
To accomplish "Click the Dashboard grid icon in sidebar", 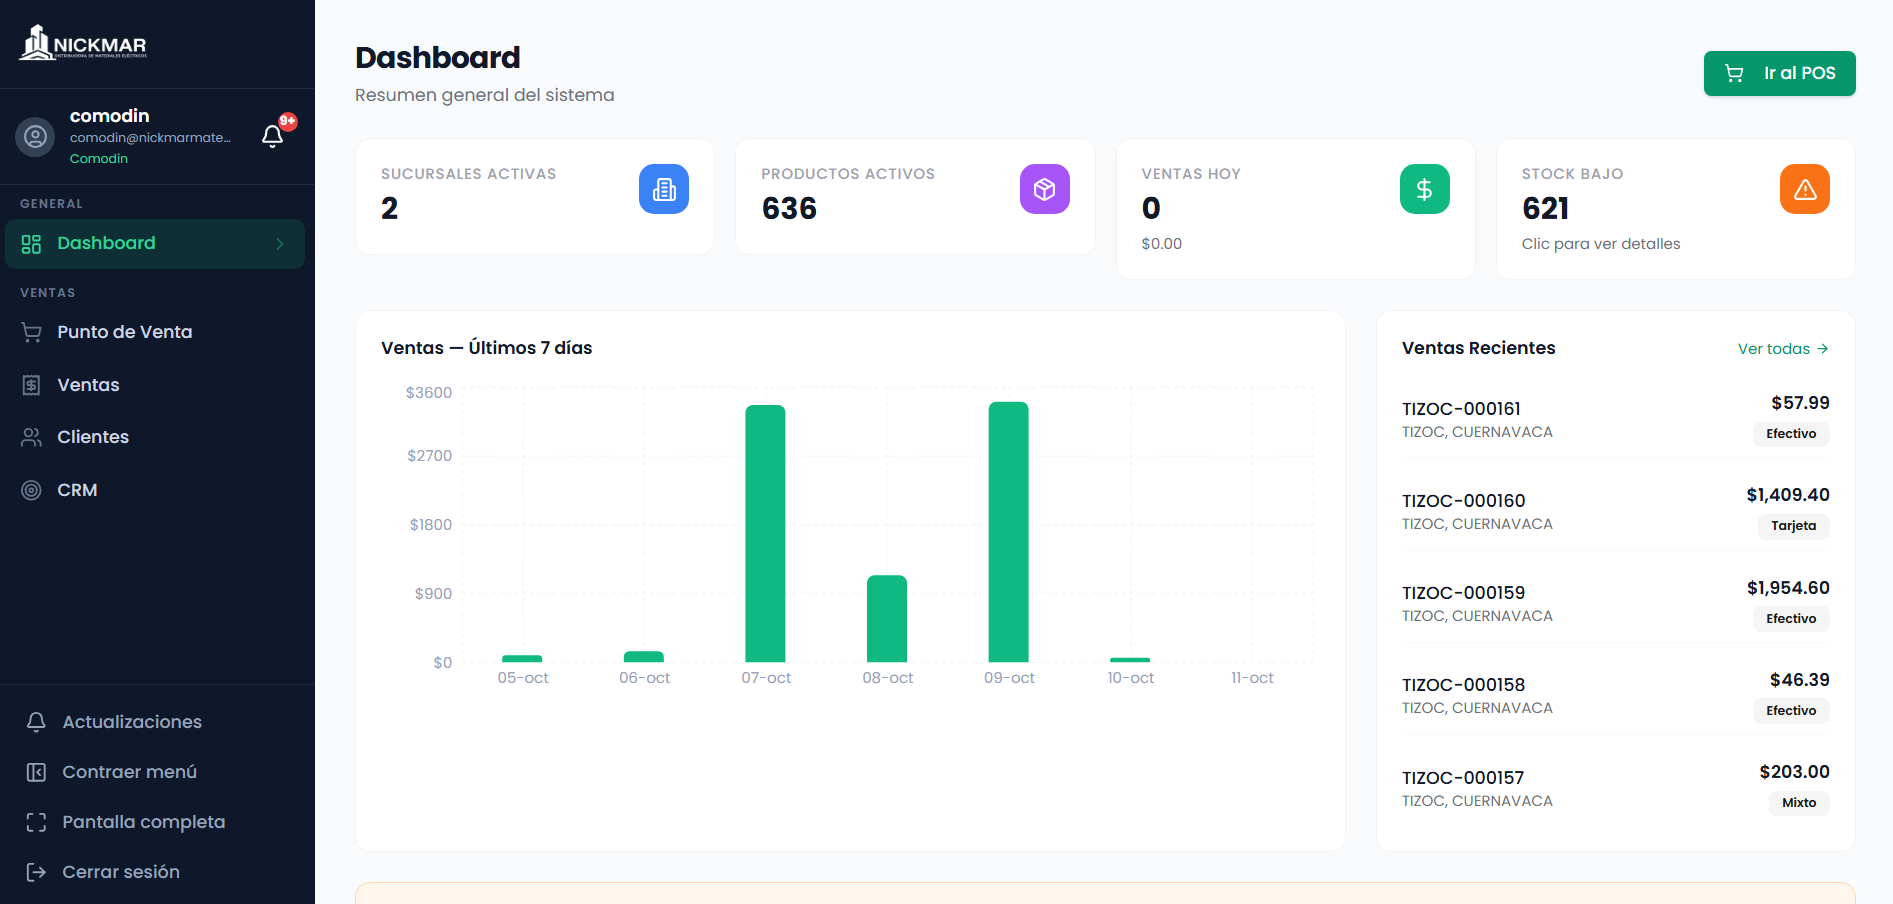I will click(x=32, y=244).
